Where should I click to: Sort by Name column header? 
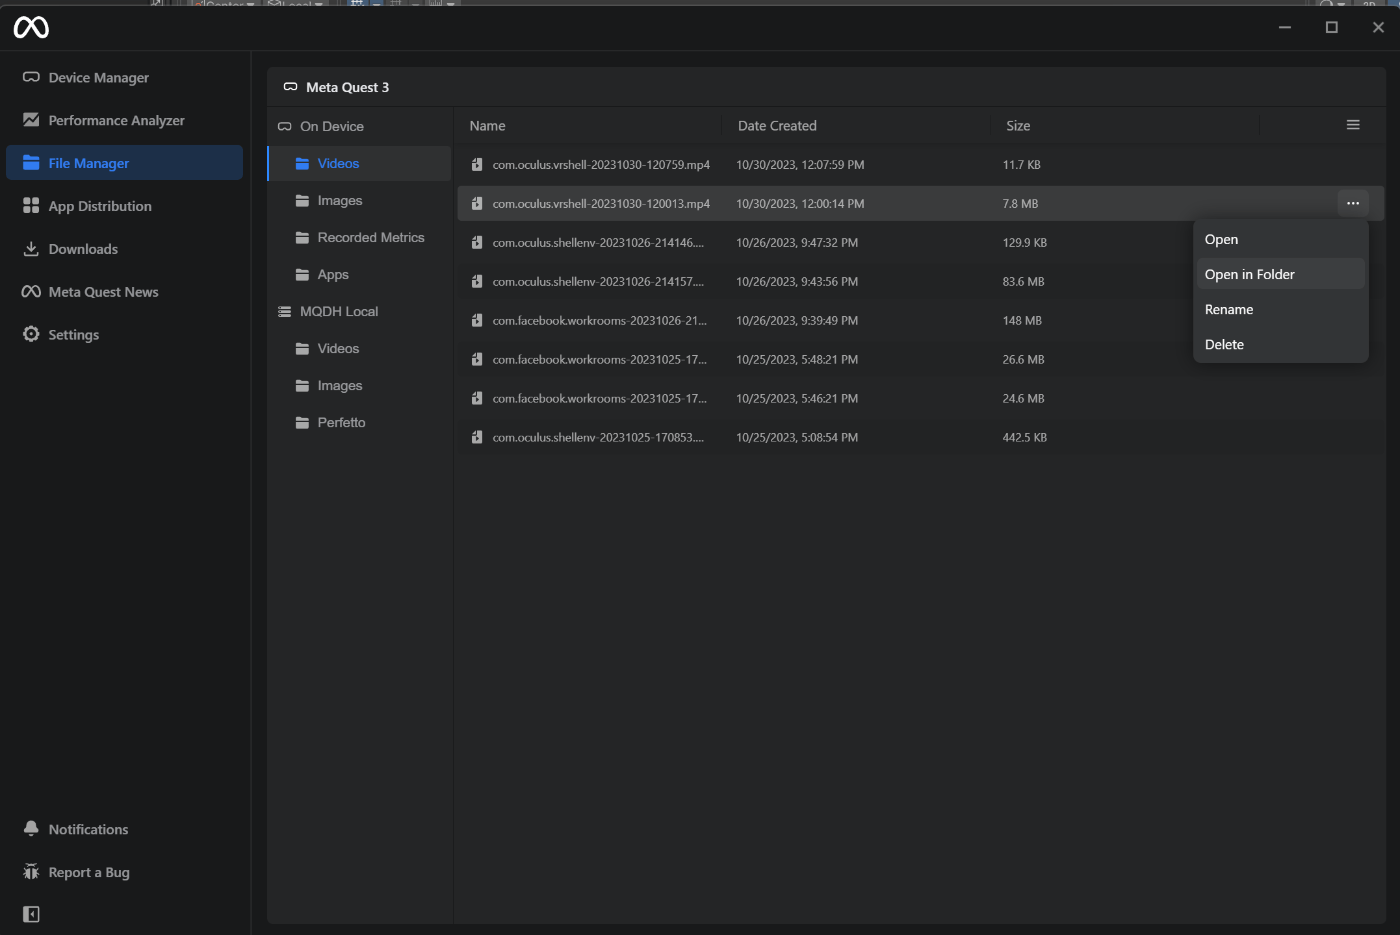click(488, 126)
